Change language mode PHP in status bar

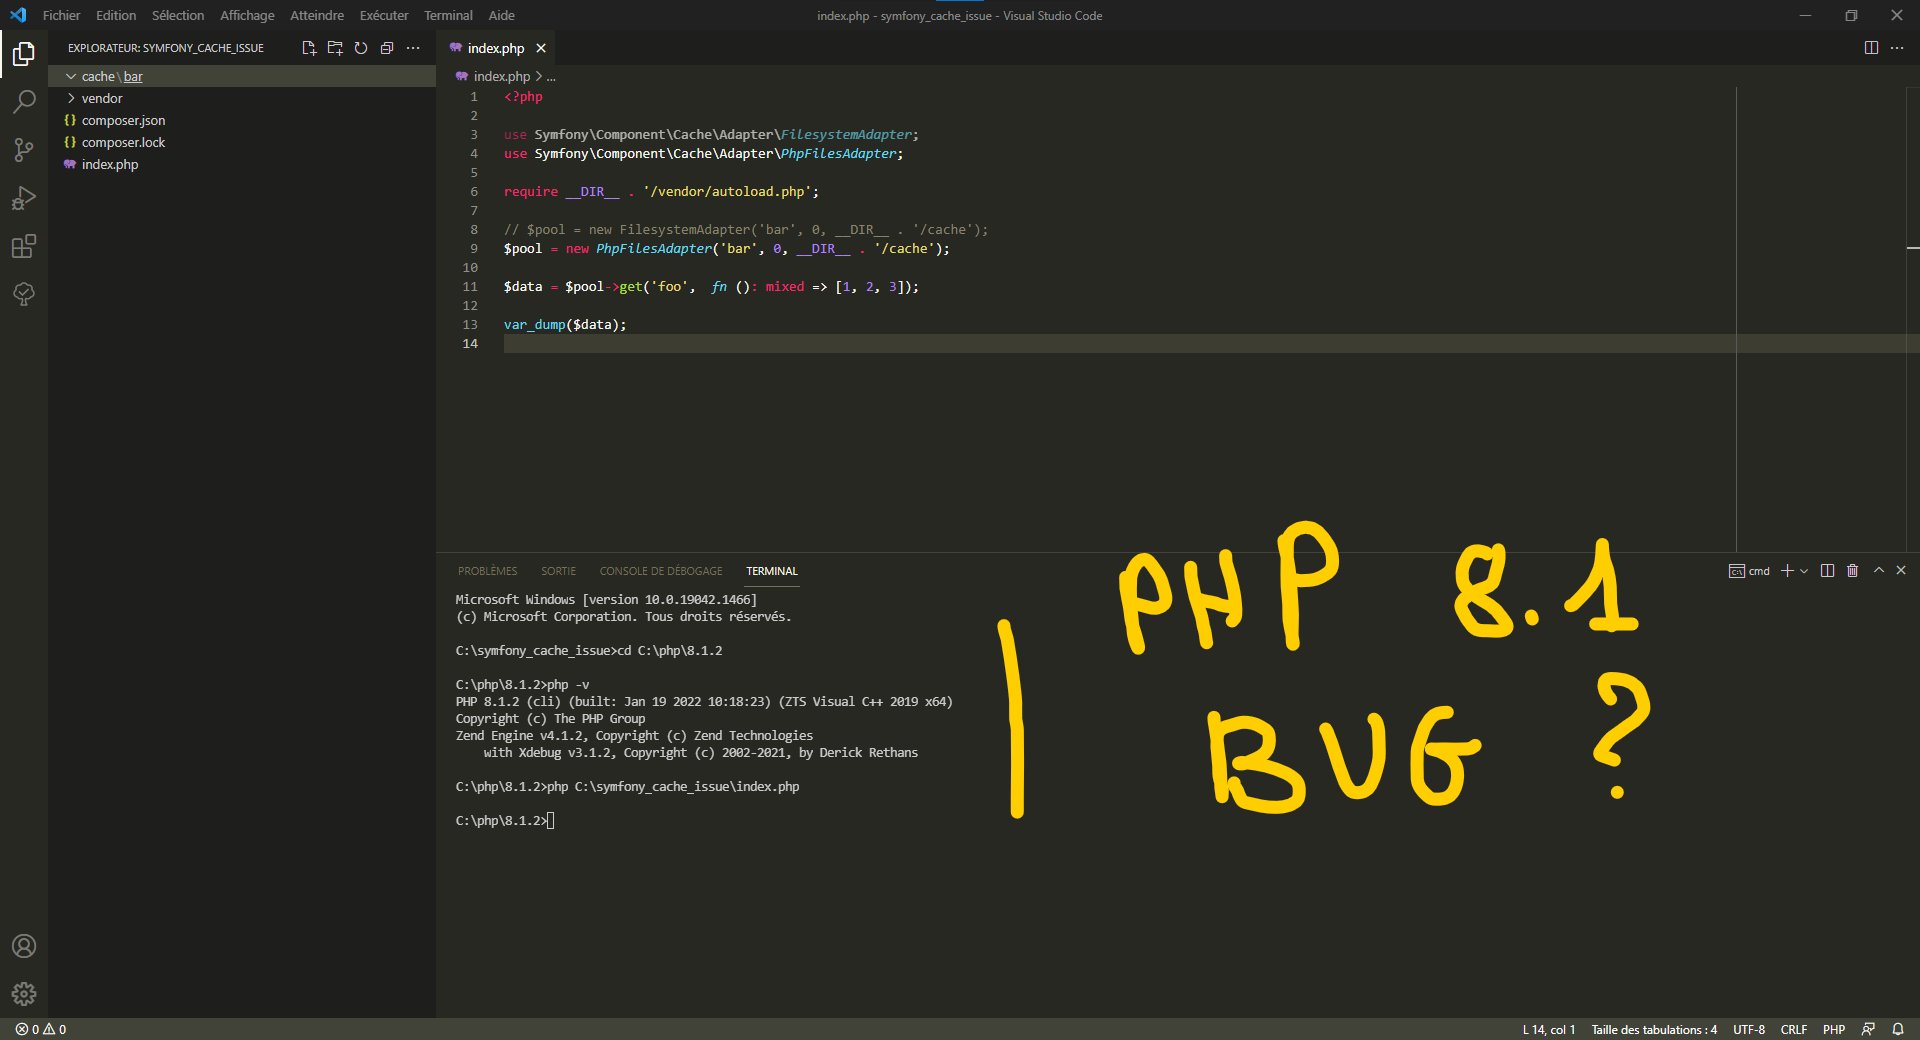pos(1834,1029)
